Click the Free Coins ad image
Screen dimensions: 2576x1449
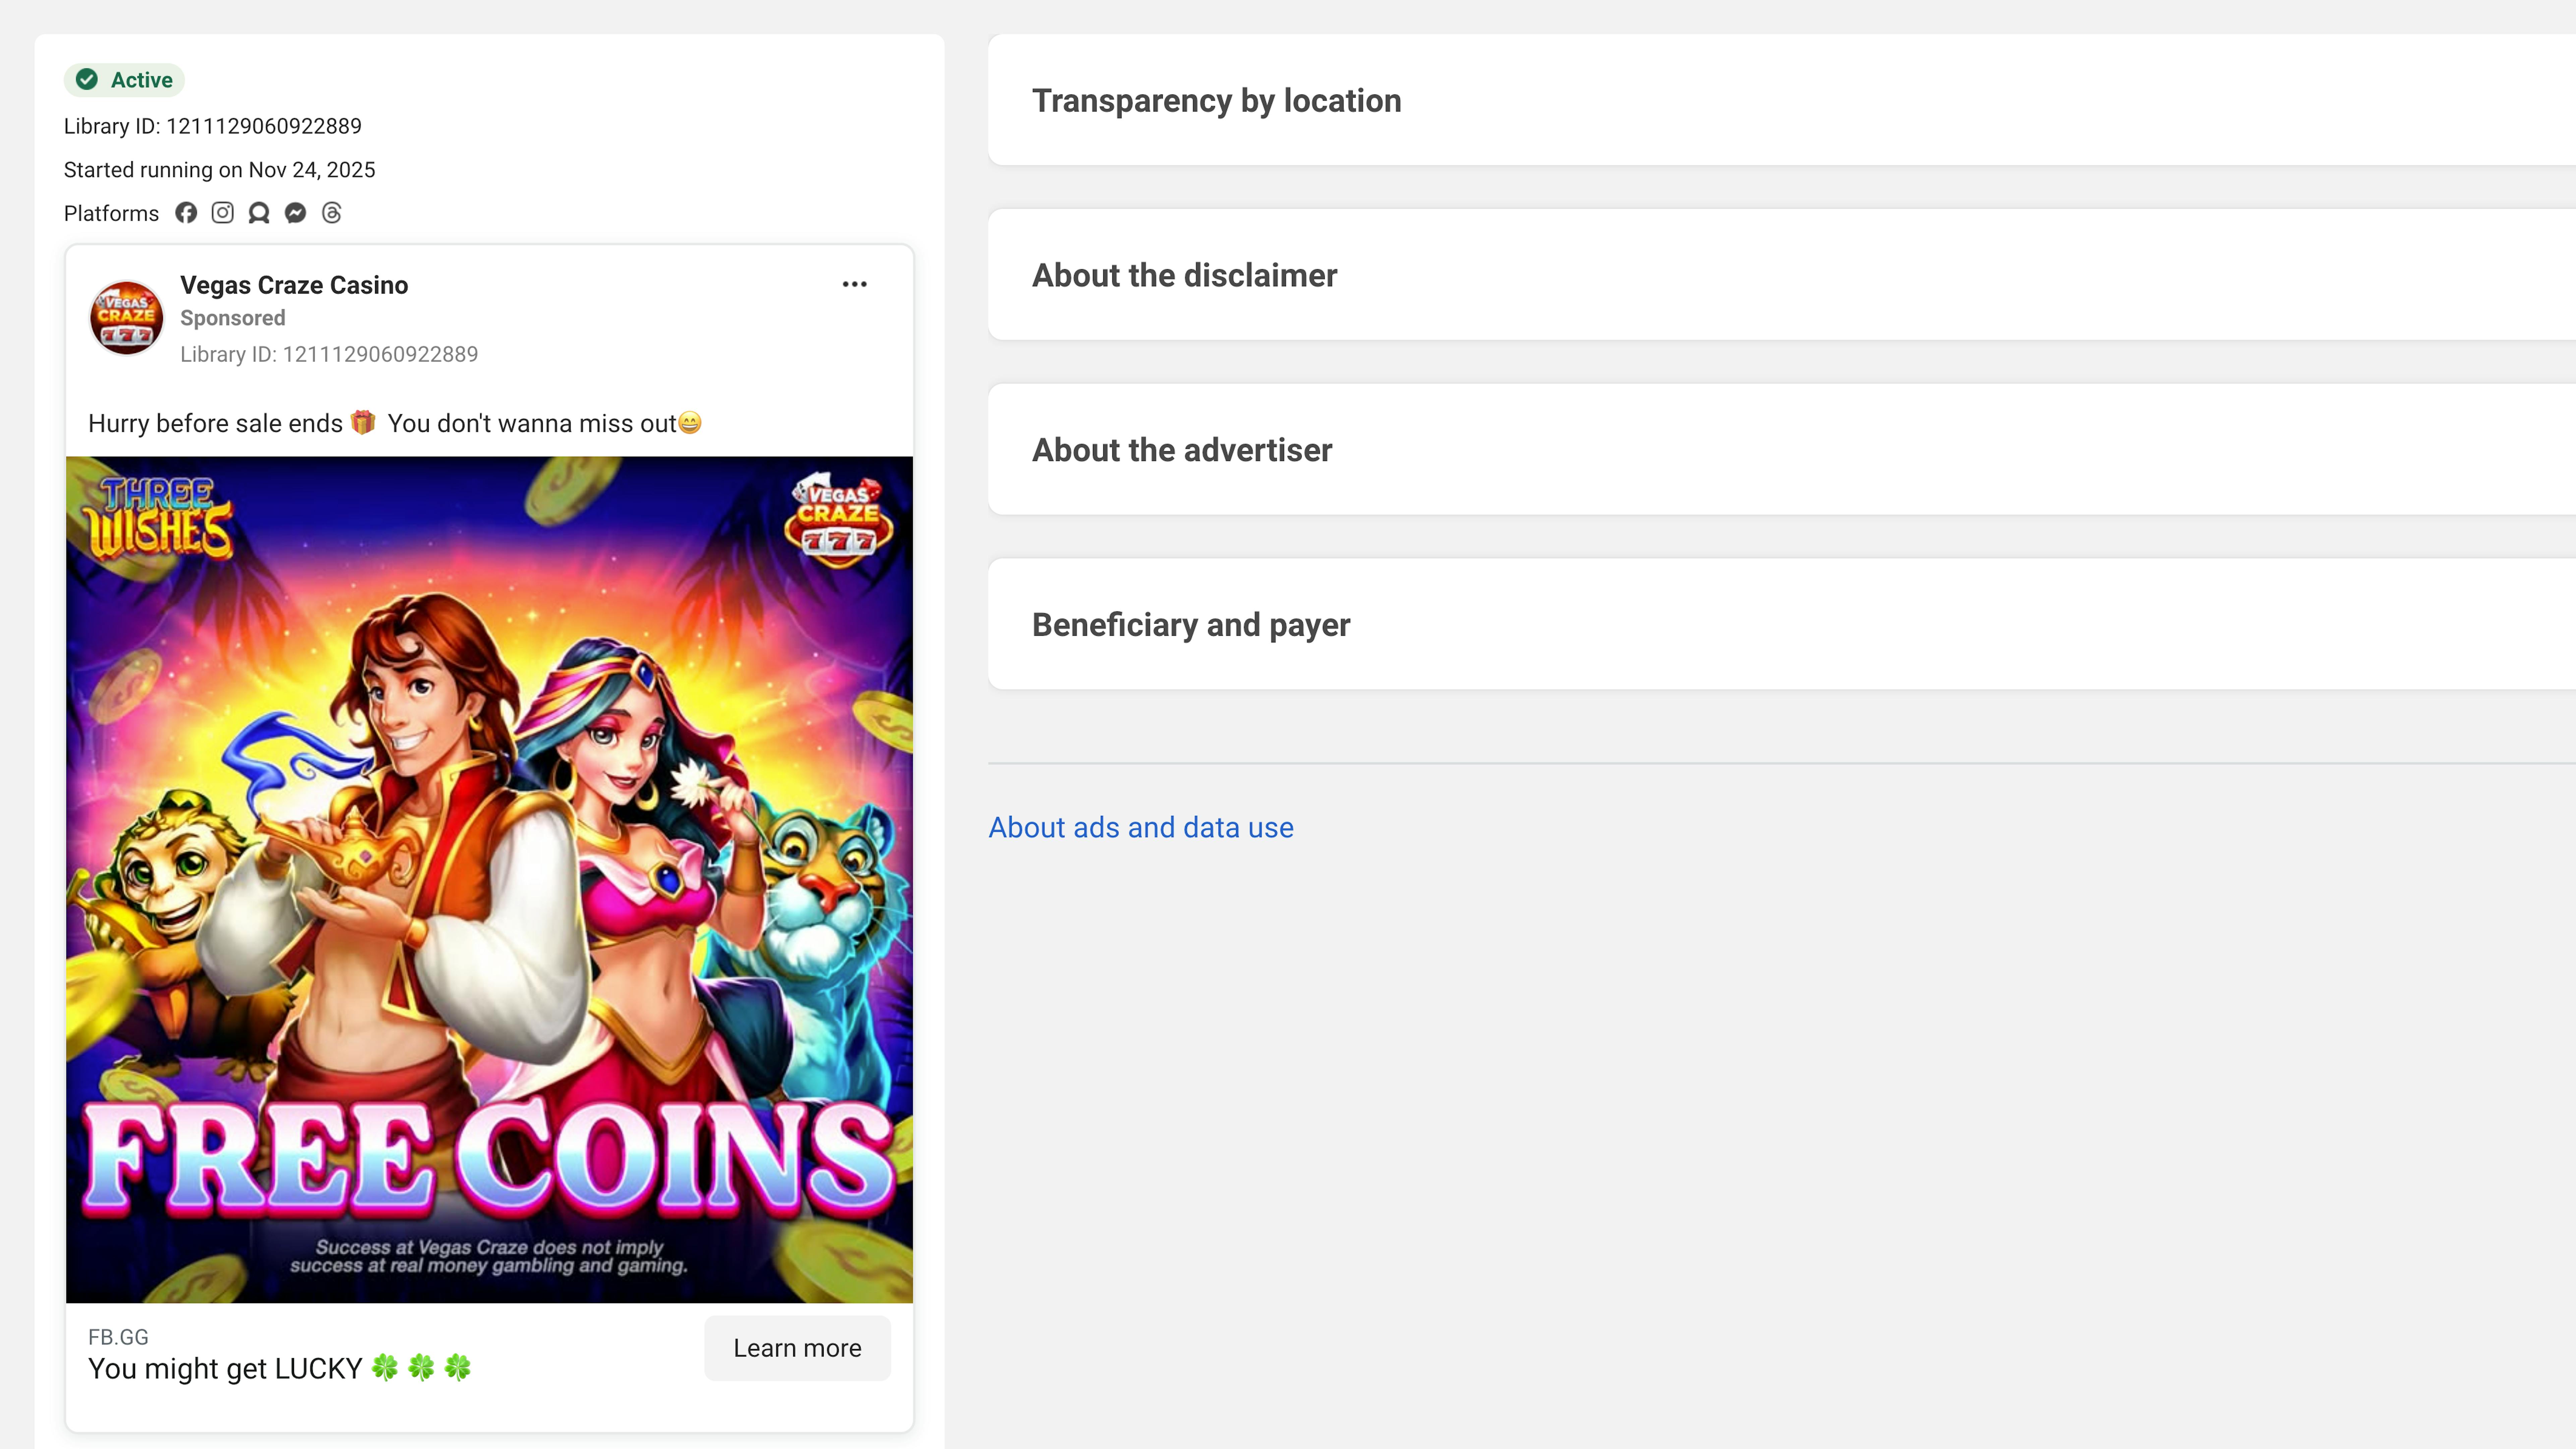pos(489,880)
